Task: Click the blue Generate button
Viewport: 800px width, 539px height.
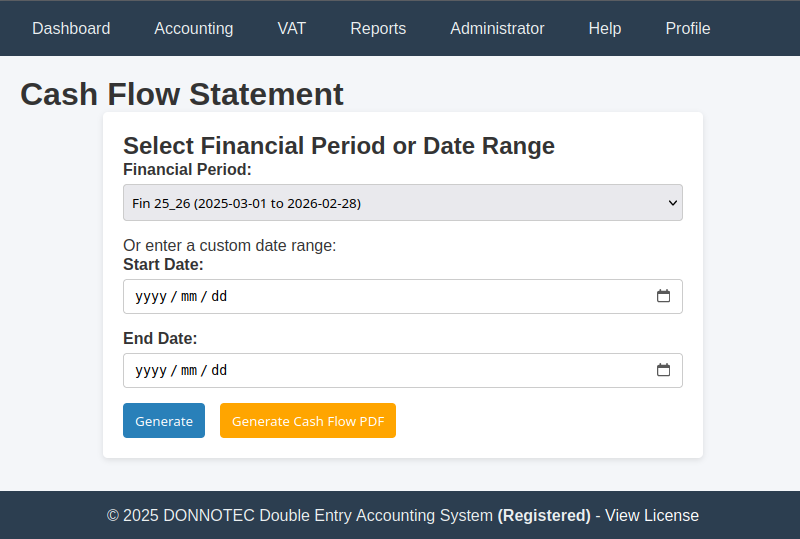Action: click(x=164, y=421)
